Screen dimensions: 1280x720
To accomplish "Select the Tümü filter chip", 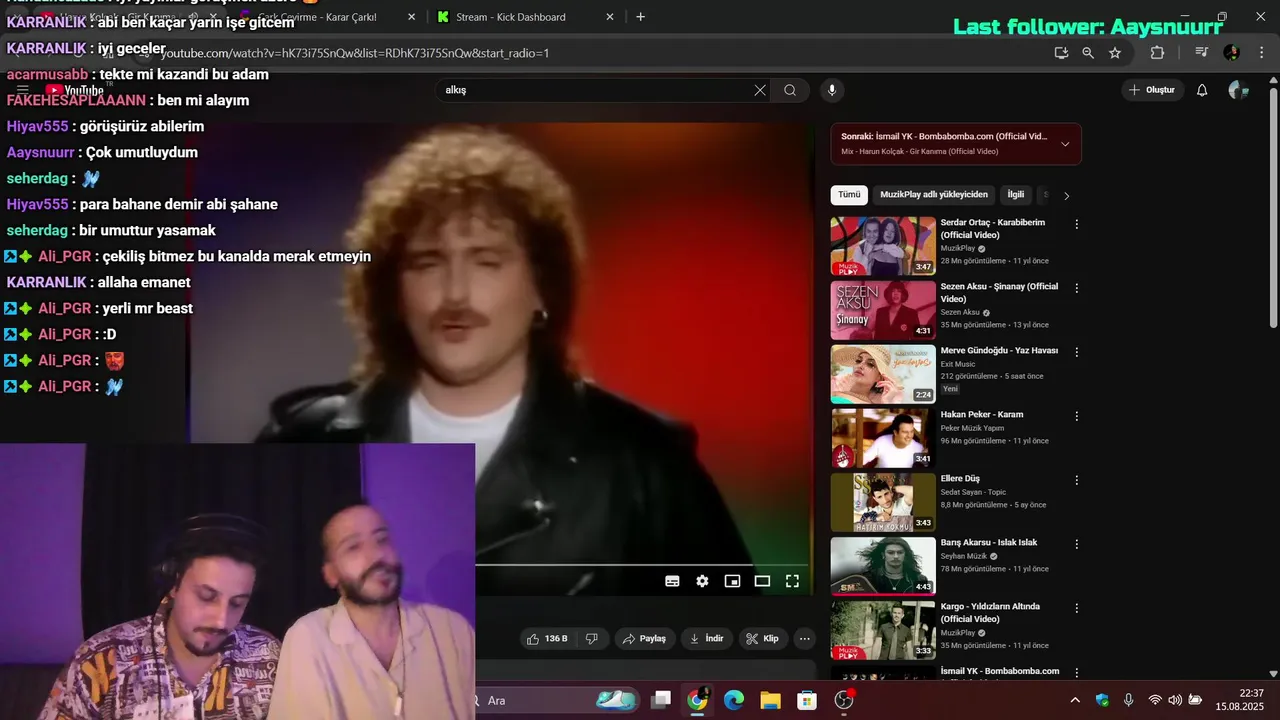I will click(x=849, y=195).
